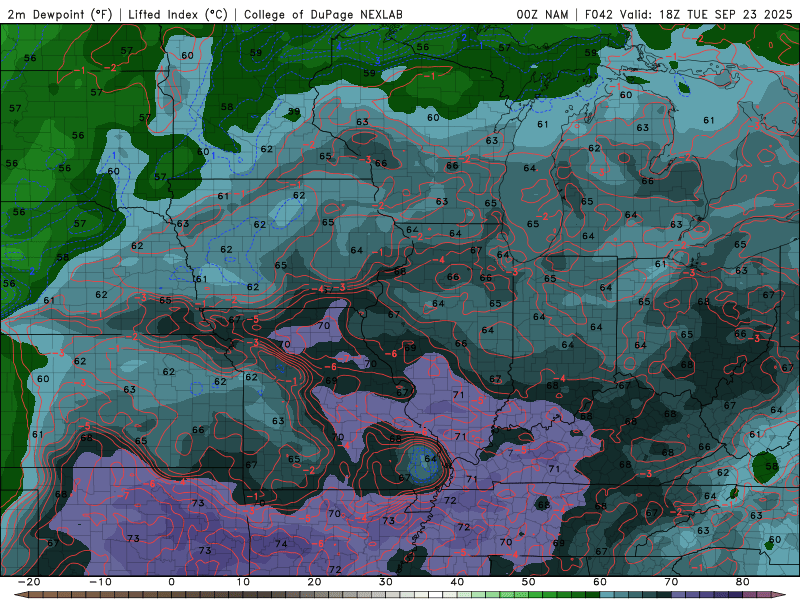Click the 0 label on the color scale

tap(171, 582)
